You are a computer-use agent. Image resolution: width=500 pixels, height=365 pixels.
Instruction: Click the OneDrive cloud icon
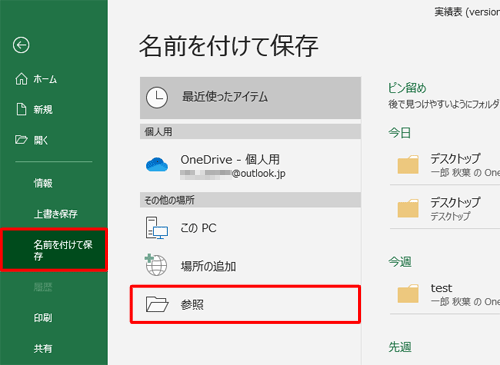click(157, 165)
